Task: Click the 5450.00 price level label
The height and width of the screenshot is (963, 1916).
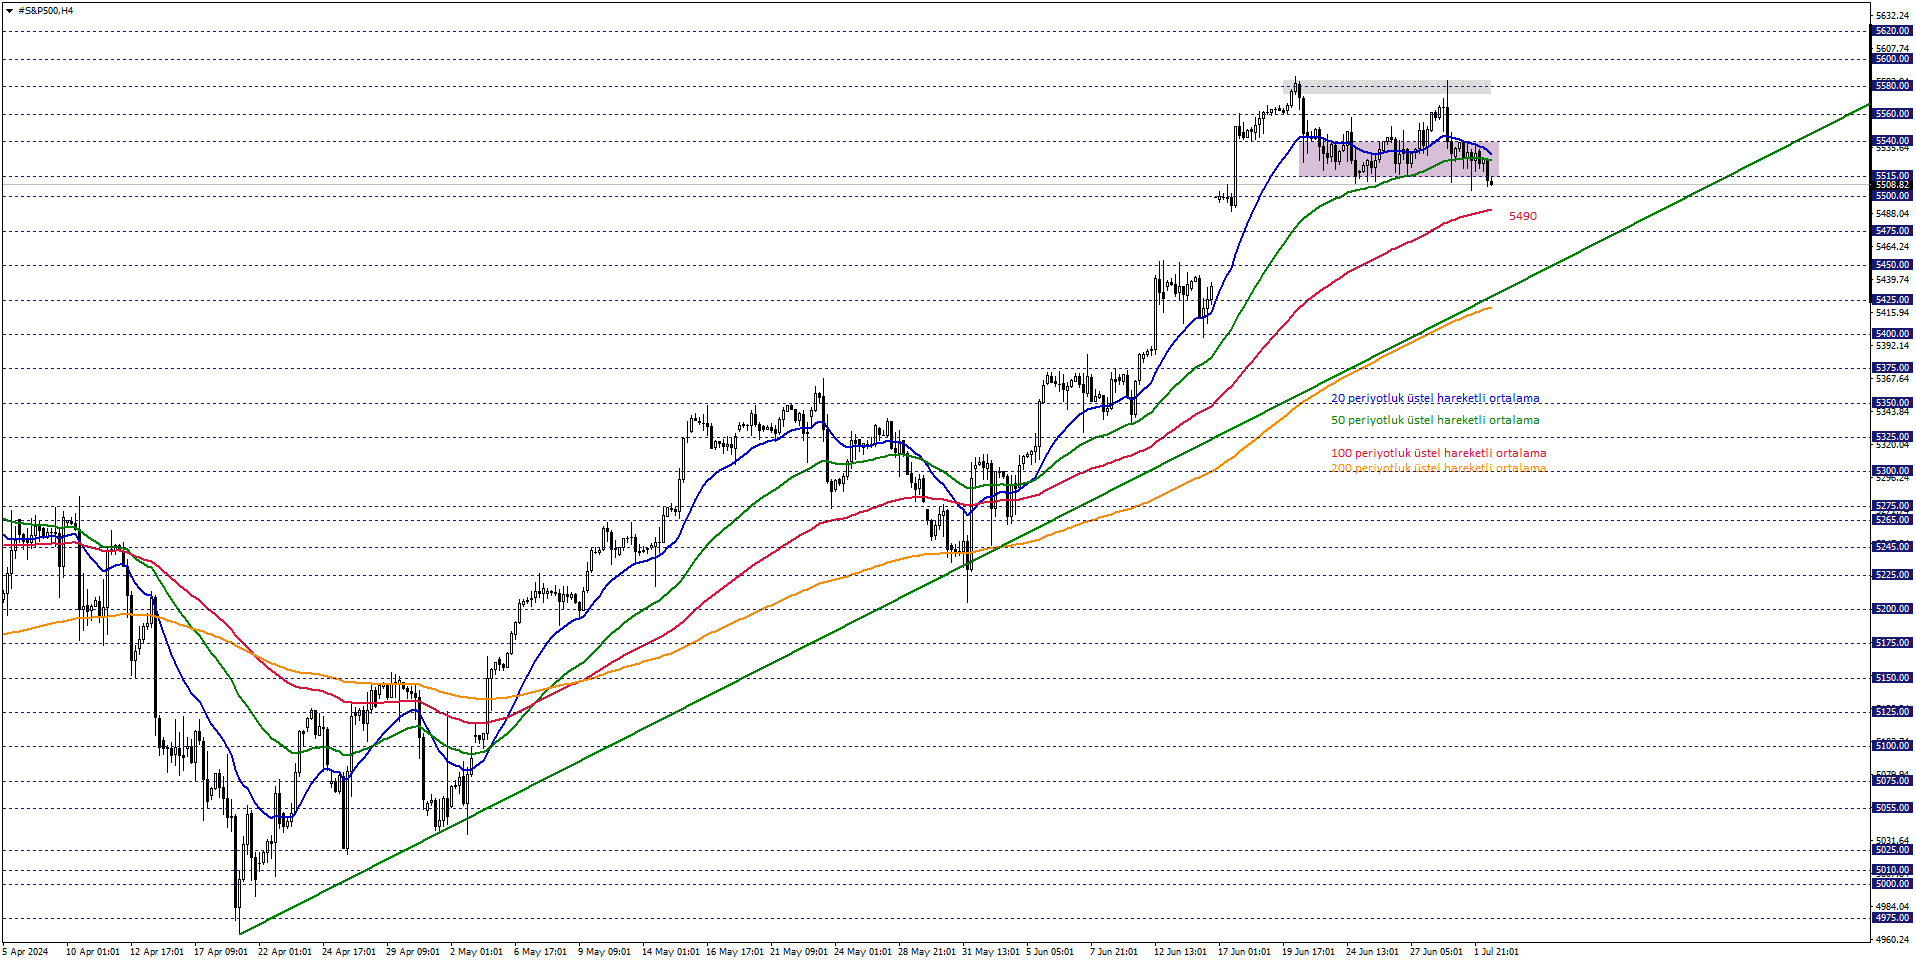Action: click(x=1892, y=265)
